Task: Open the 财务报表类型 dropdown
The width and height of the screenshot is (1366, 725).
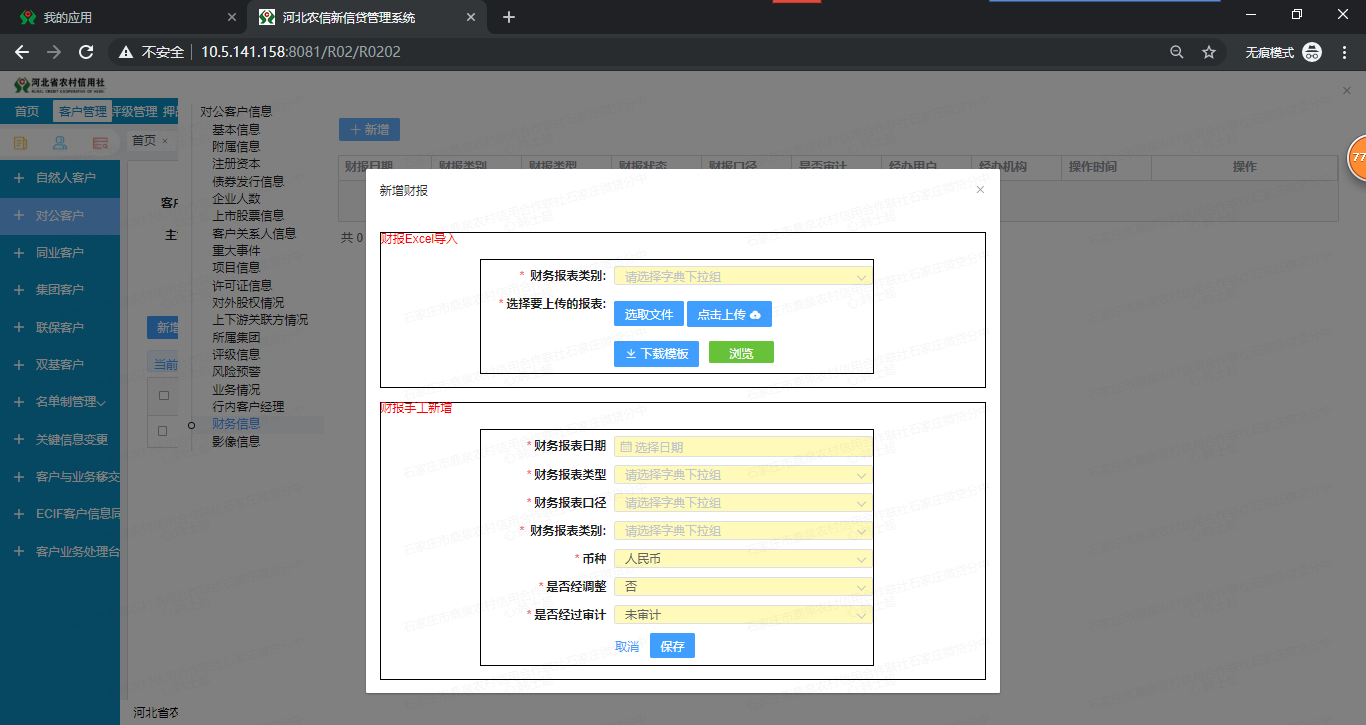Action: point(743,475)
